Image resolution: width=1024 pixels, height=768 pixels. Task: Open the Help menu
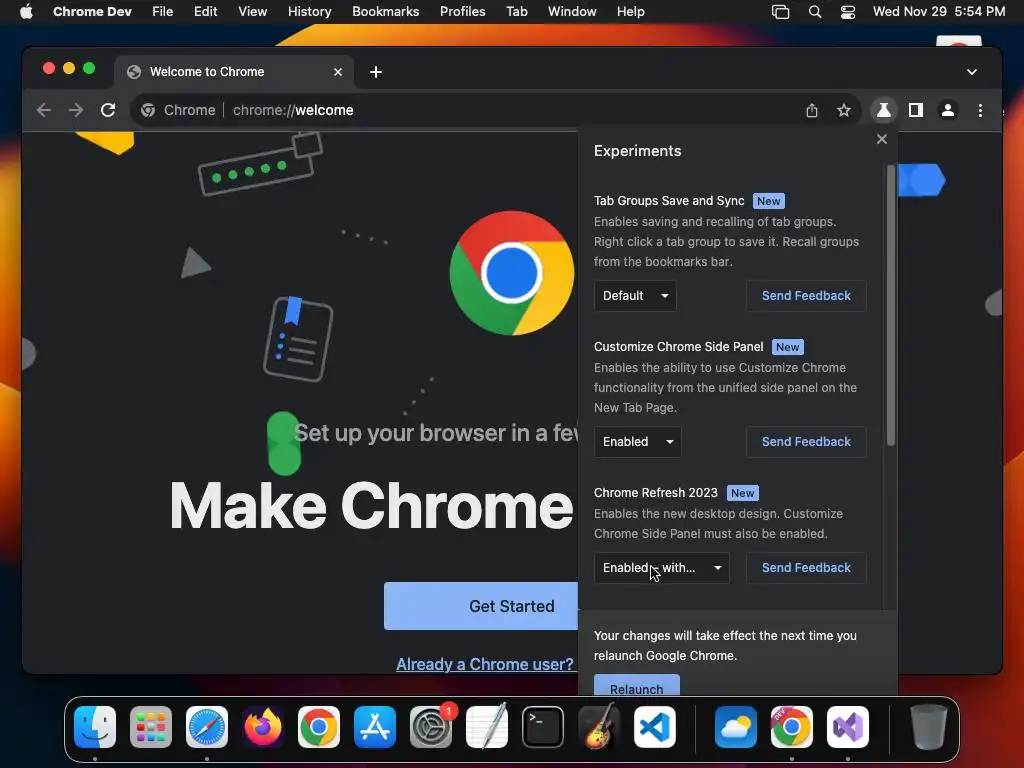(631, 11)
